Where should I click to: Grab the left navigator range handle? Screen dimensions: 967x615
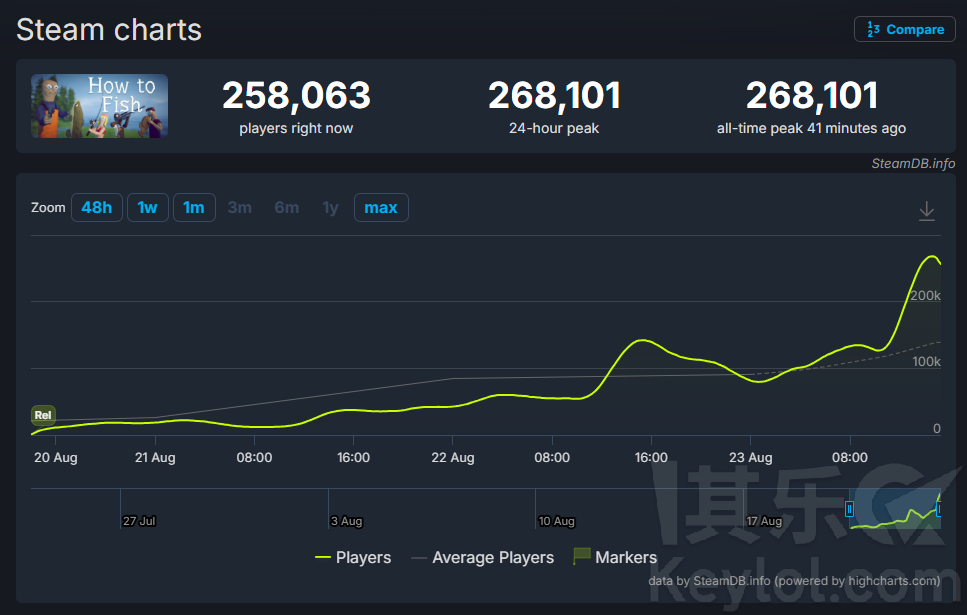(x=849, y=509)
